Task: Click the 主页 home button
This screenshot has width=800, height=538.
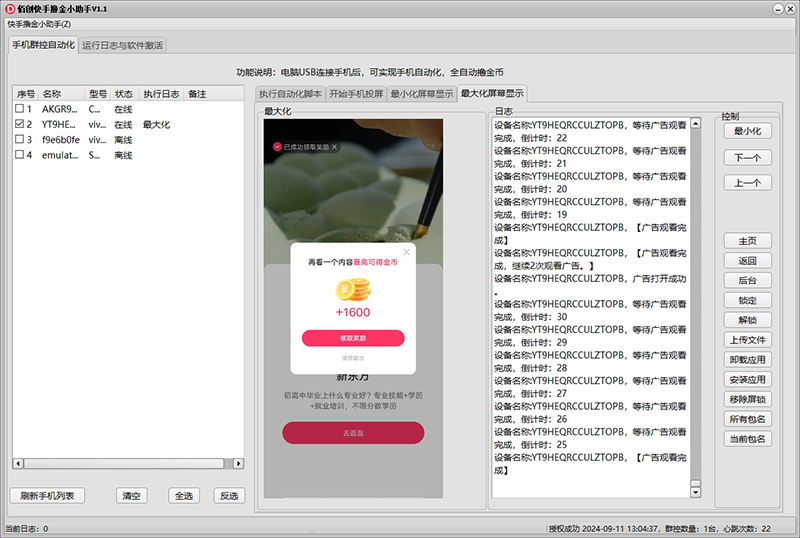Action: click(747, 241)
